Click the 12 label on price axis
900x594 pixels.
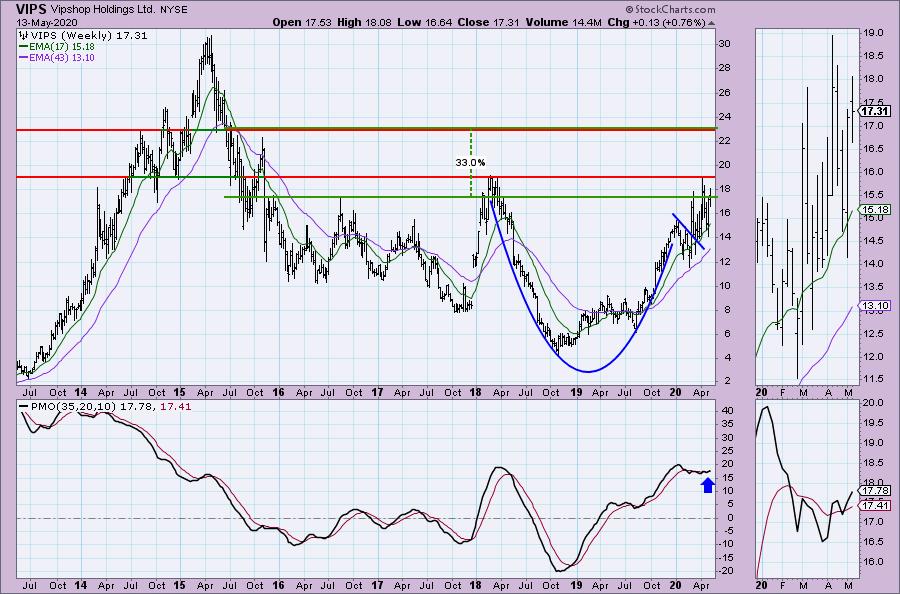(724, 262)
